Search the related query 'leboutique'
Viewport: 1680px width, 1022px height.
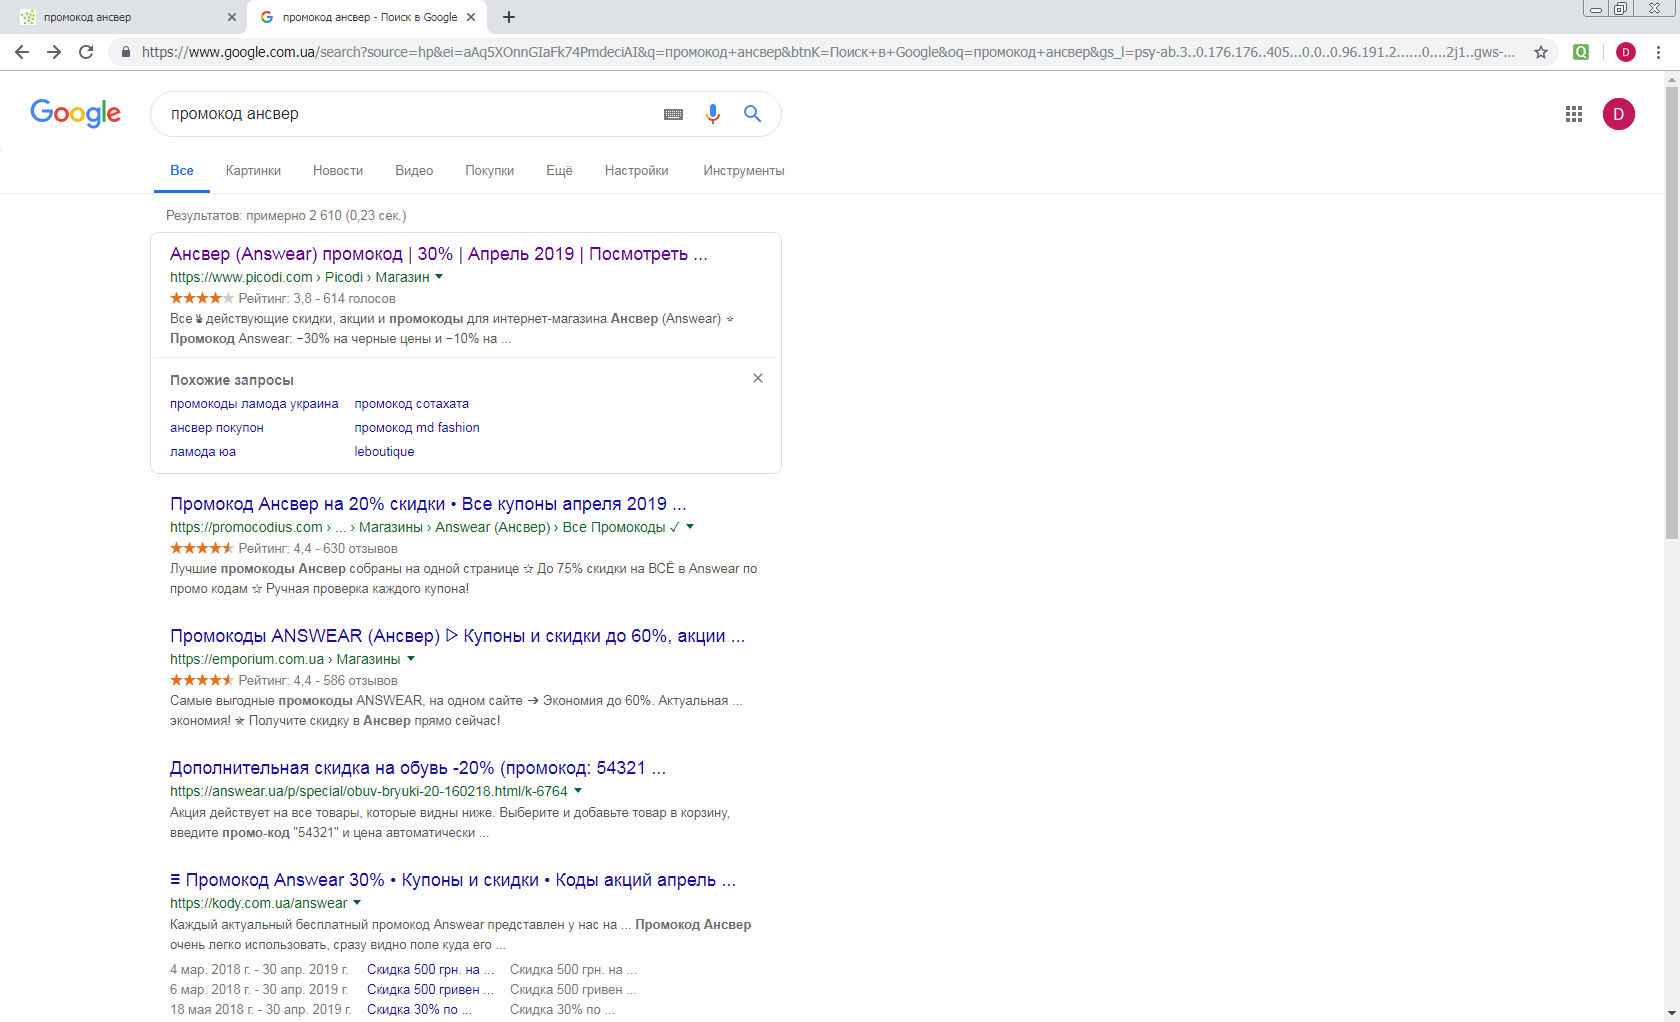(384, 452)
